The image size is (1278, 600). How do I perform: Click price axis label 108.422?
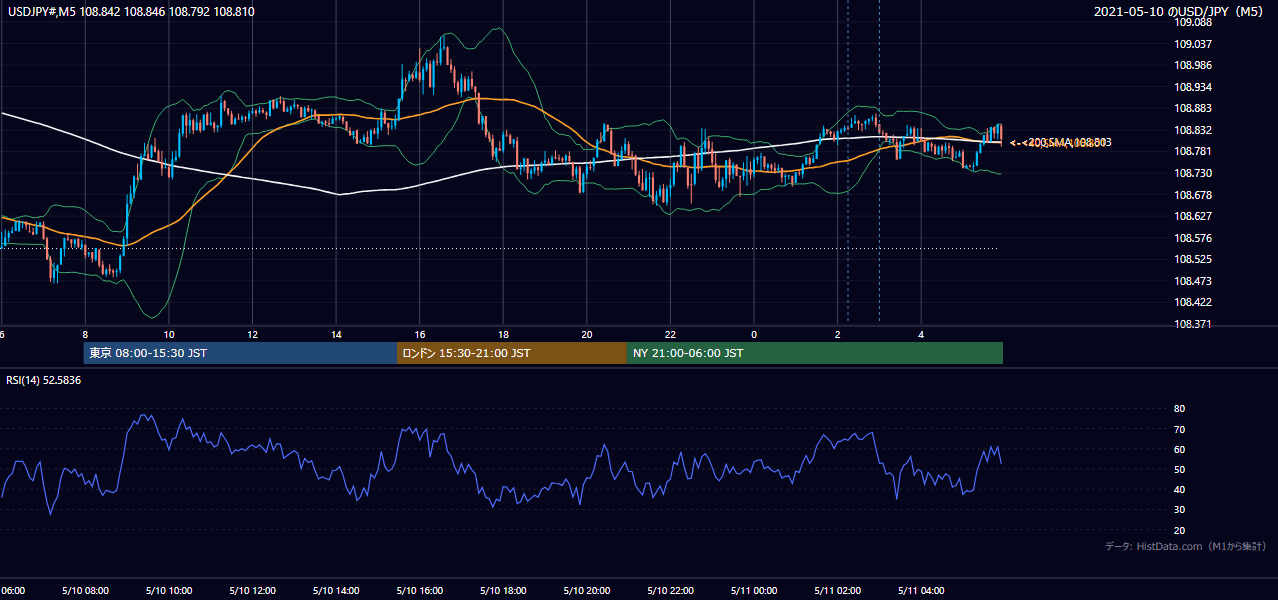(x=1194, y=302)
